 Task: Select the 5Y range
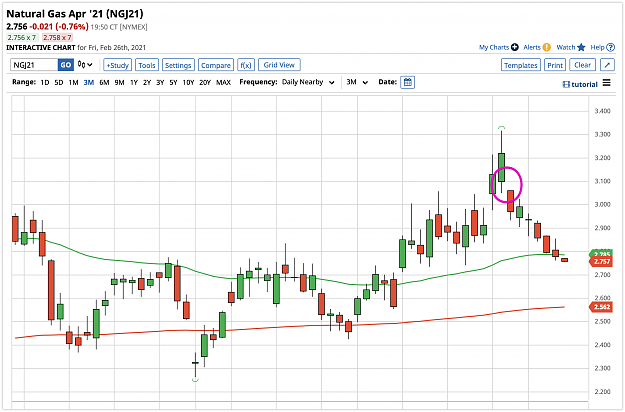click(x=173, y=82)
